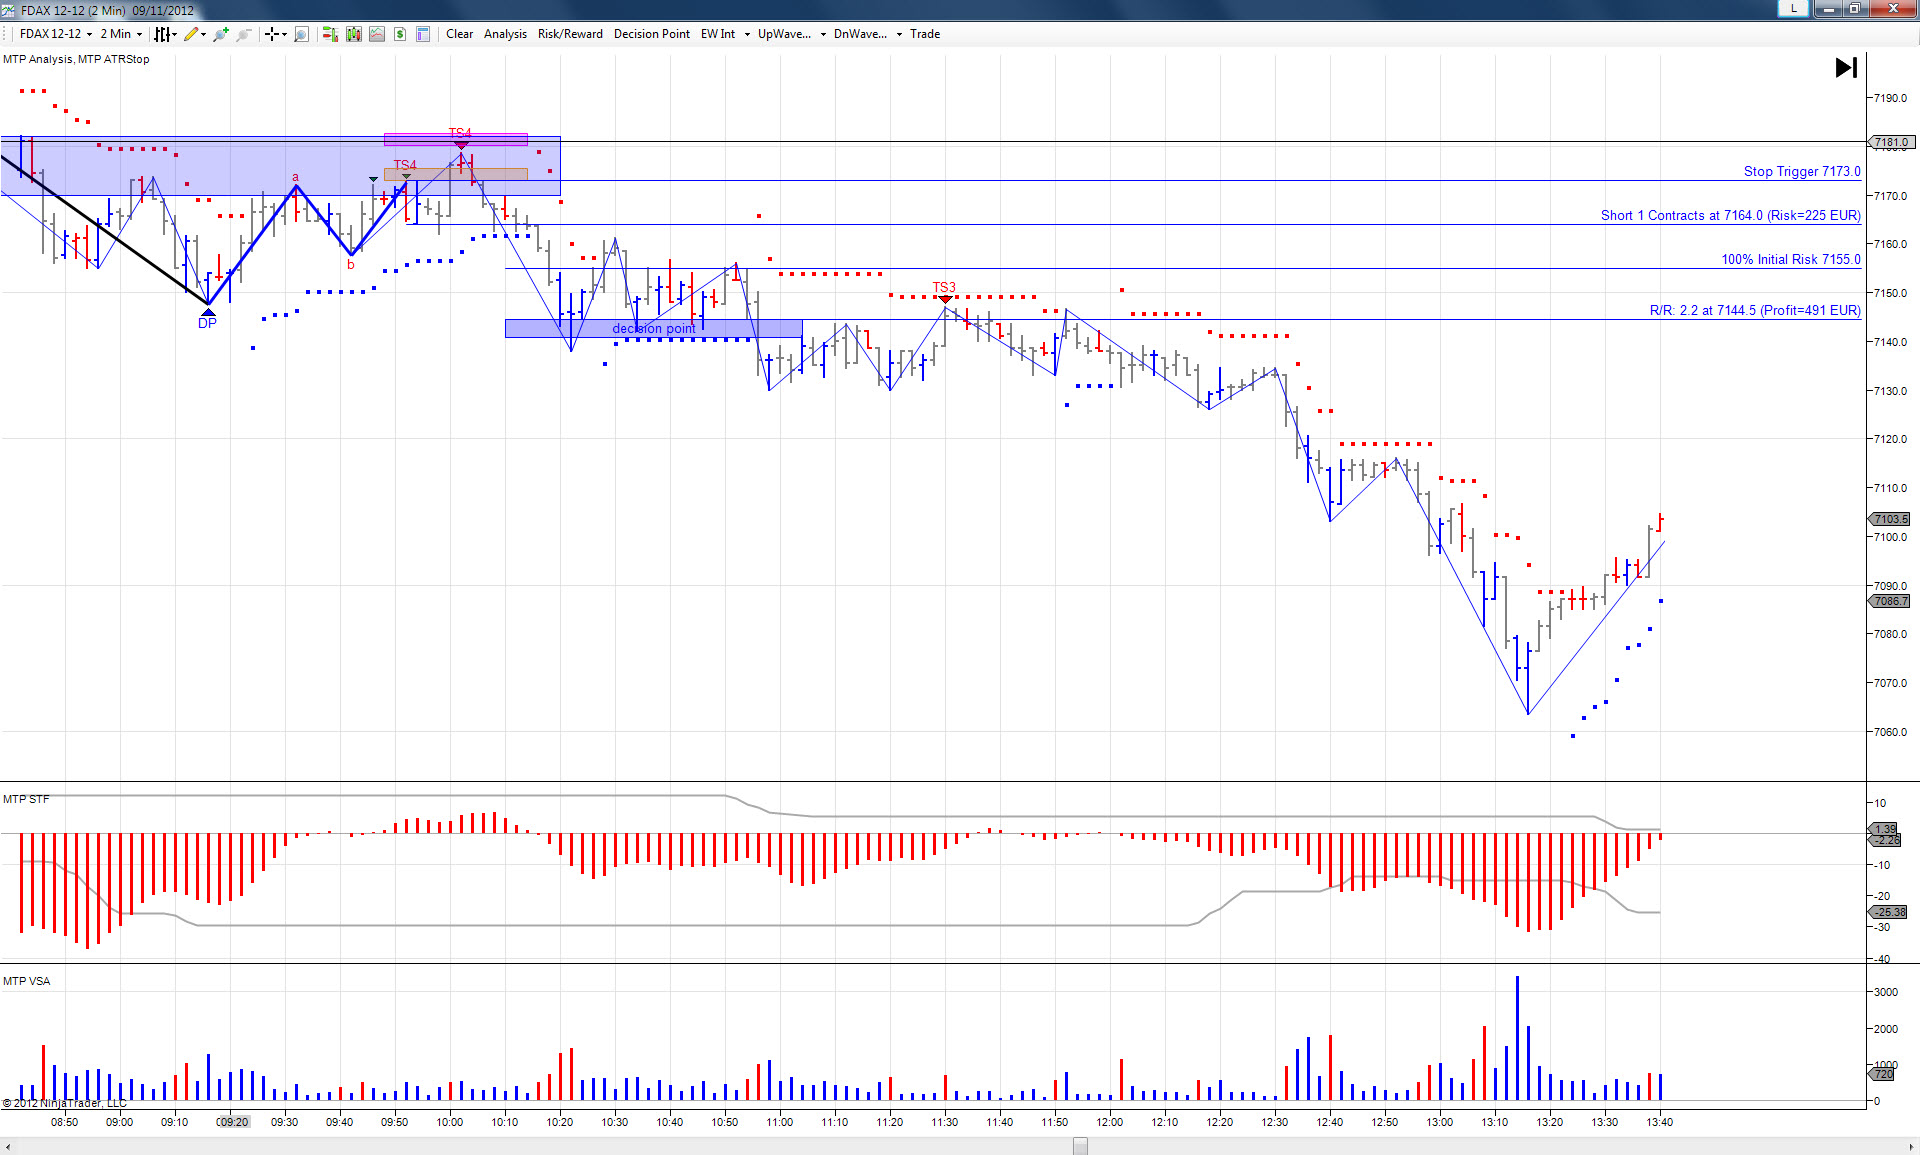Screen dimensions: 1920x1155
Task: Minimize the FDAX chart window
Action: point(1829,9)
